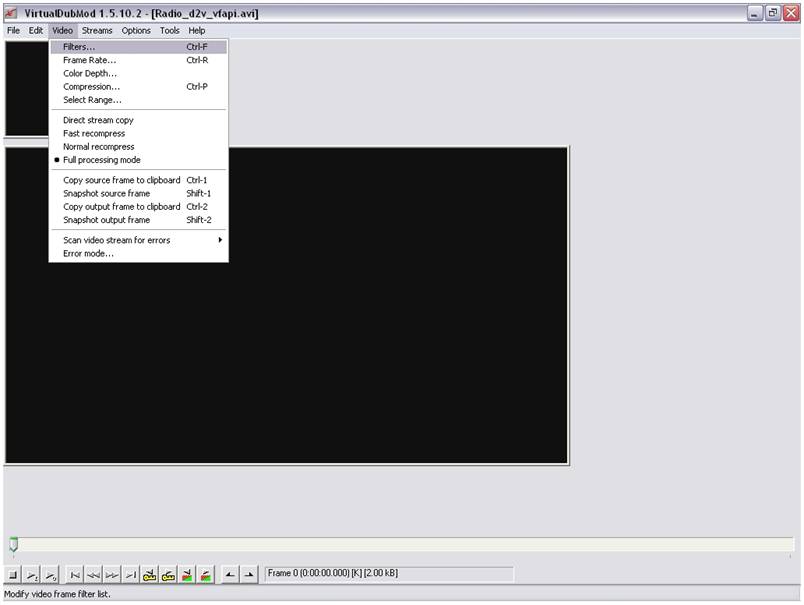804x605 pixels.
Task: Click the timeline position slider thumb
Action: coord(14,544)
